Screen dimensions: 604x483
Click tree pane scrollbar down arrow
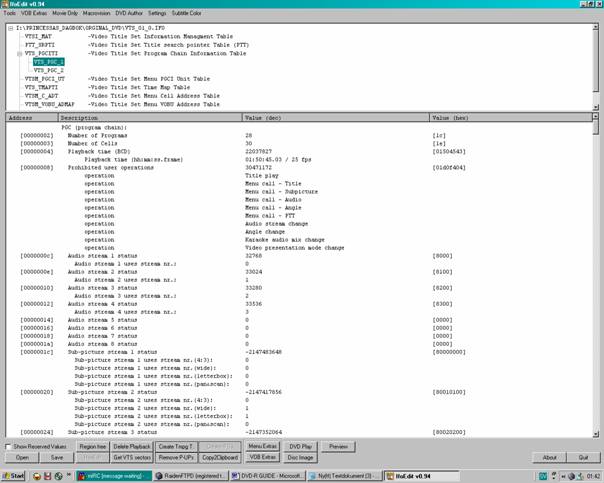(x=596, y=107)
